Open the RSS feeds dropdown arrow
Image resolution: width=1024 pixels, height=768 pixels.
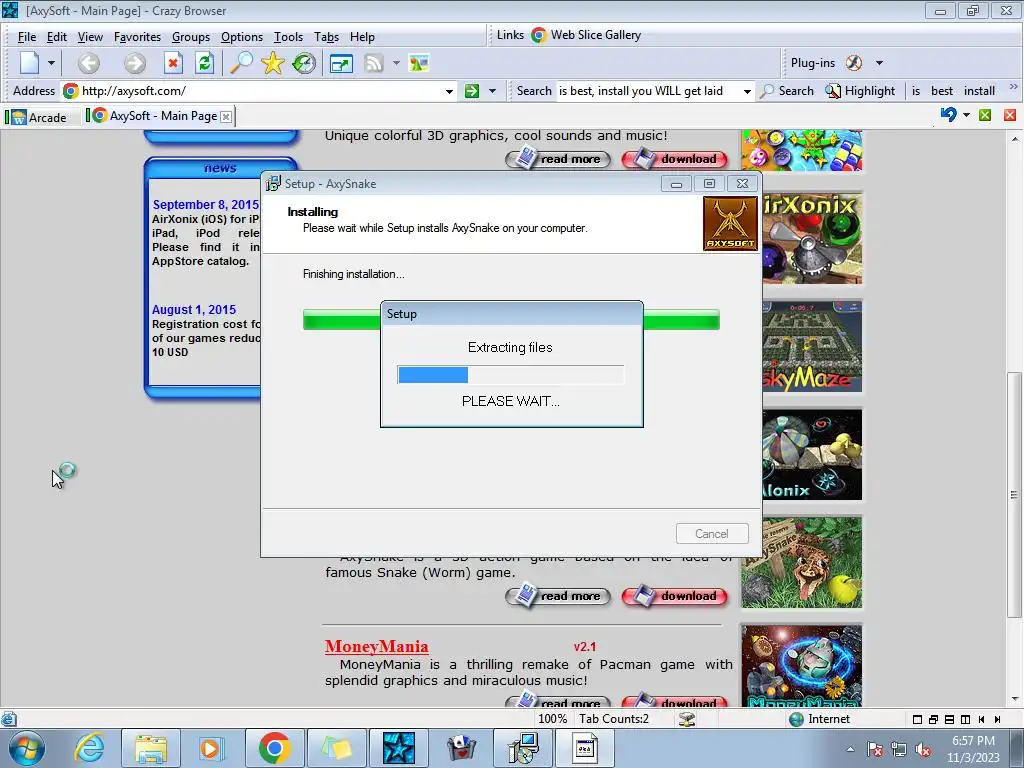pos(396,63)
